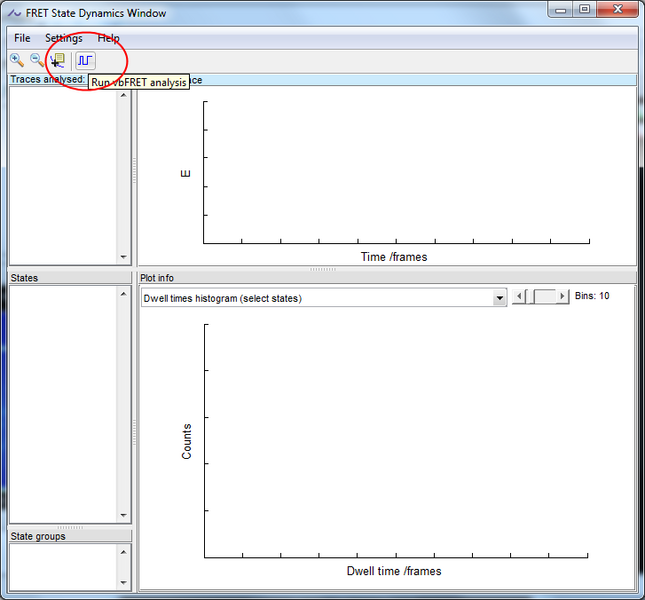The image size is (645, 600).
Task: Click the Bins slider thumb
Action: tap(545, 297)
